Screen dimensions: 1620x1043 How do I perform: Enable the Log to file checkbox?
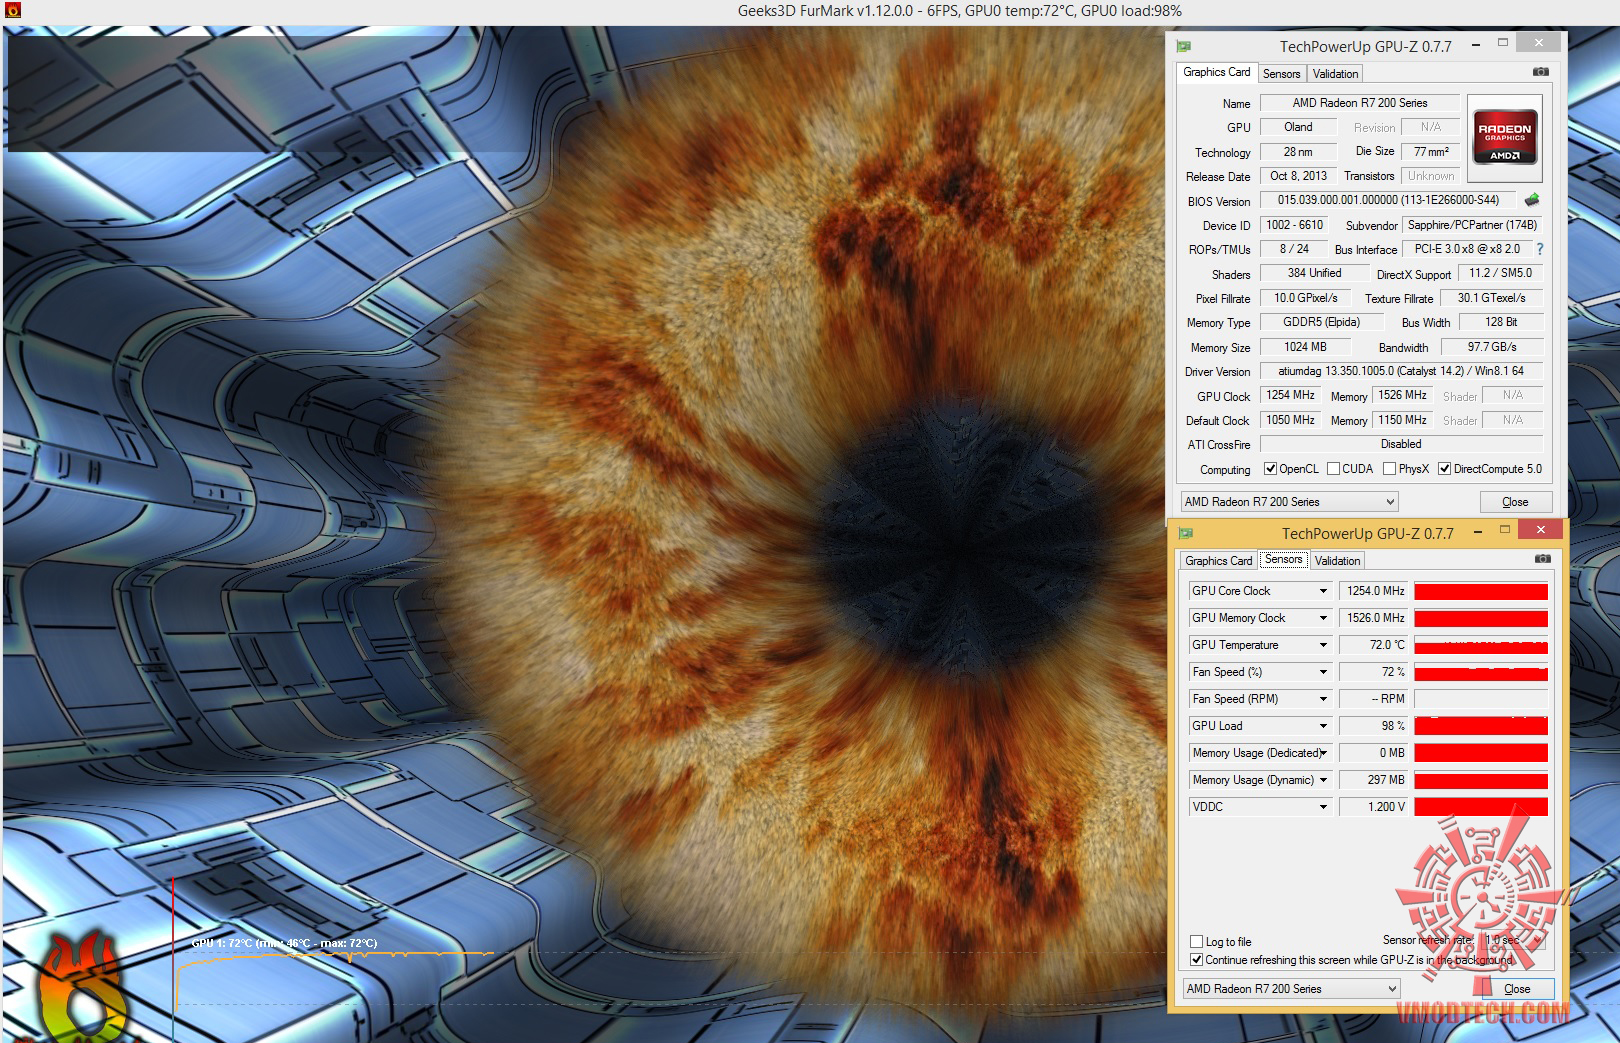(x=1196, y=942)
